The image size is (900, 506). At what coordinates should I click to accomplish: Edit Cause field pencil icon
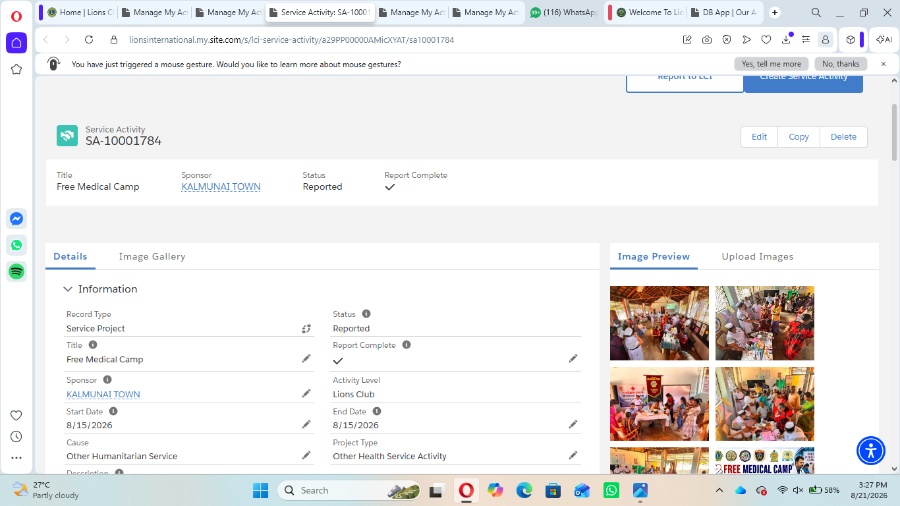[307, 455]
